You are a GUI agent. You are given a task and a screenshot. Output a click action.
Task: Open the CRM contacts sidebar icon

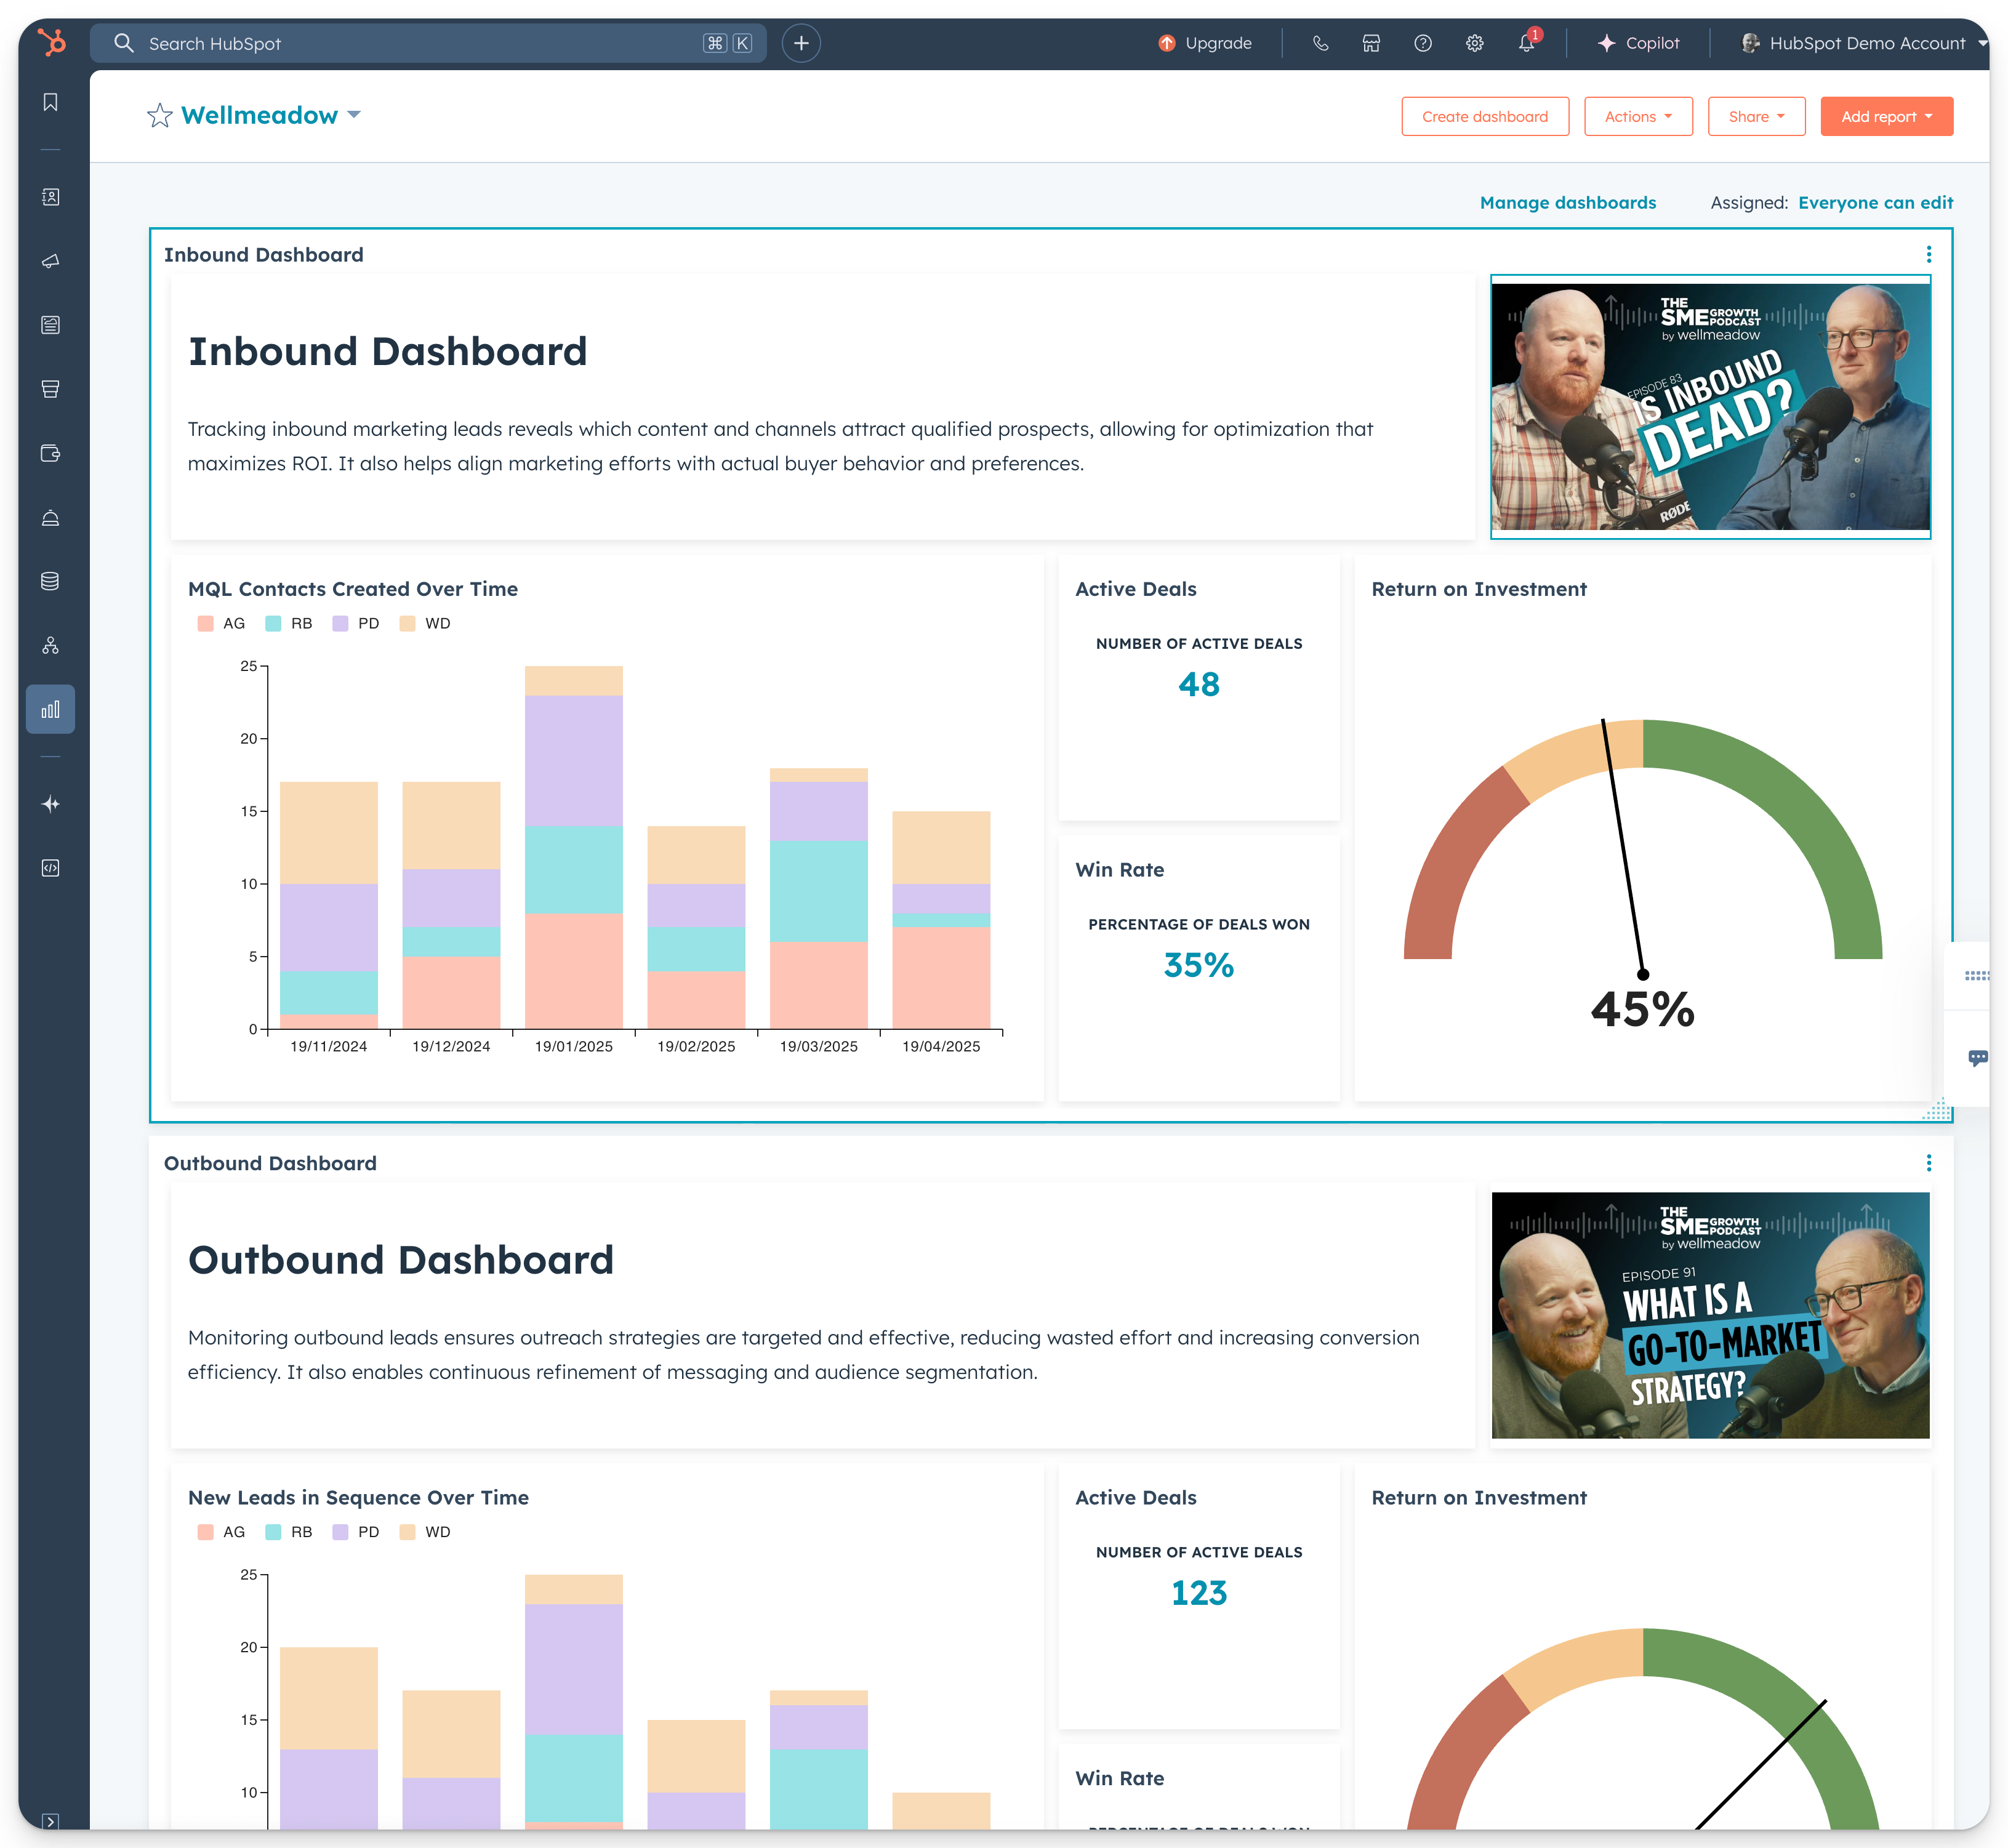(50, 197)
